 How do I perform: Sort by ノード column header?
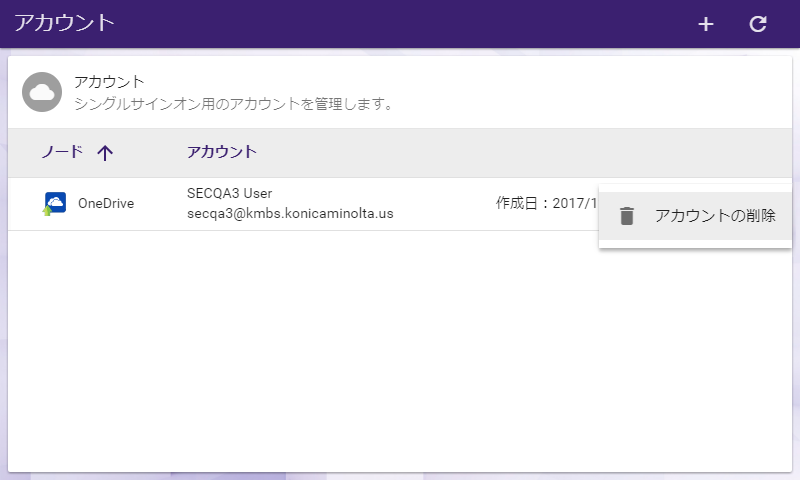pyautogui.click(x=62, y=152)
